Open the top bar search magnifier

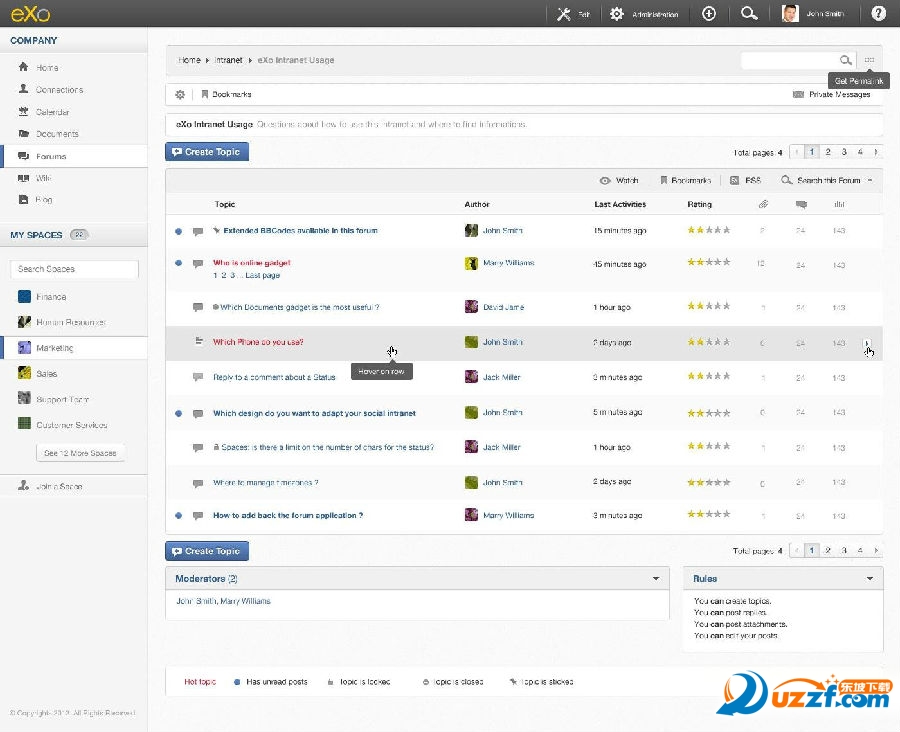(748, 13)
